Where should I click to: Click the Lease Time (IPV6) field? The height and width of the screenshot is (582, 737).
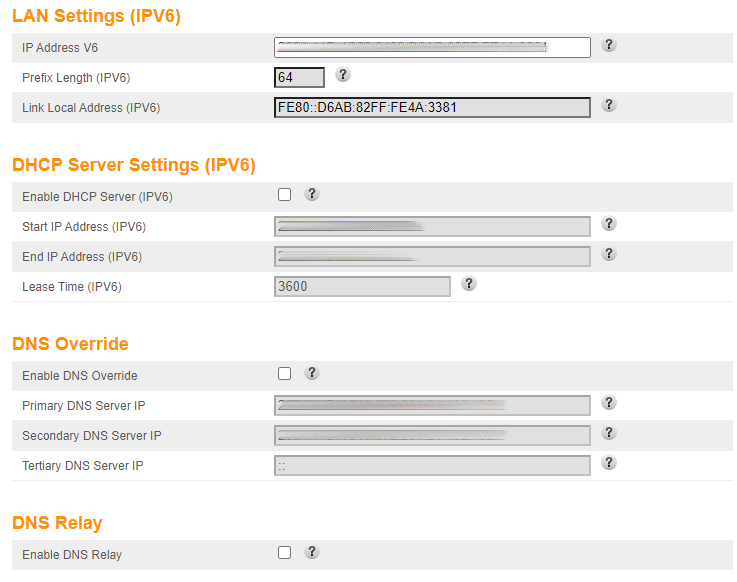(362, 287)
